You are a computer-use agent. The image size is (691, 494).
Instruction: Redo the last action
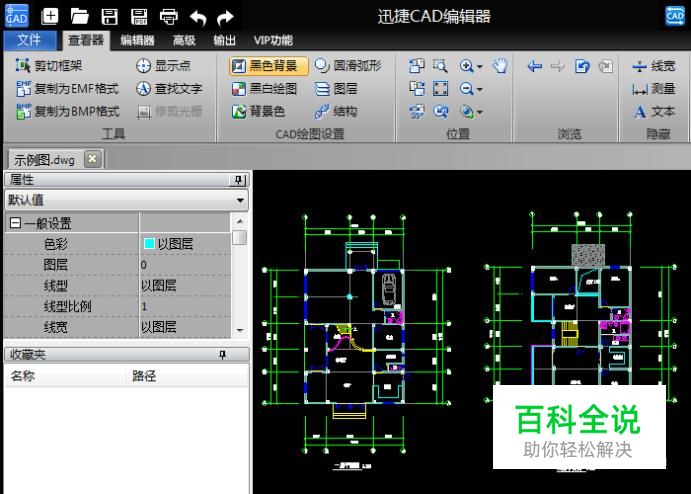[226, 18]
